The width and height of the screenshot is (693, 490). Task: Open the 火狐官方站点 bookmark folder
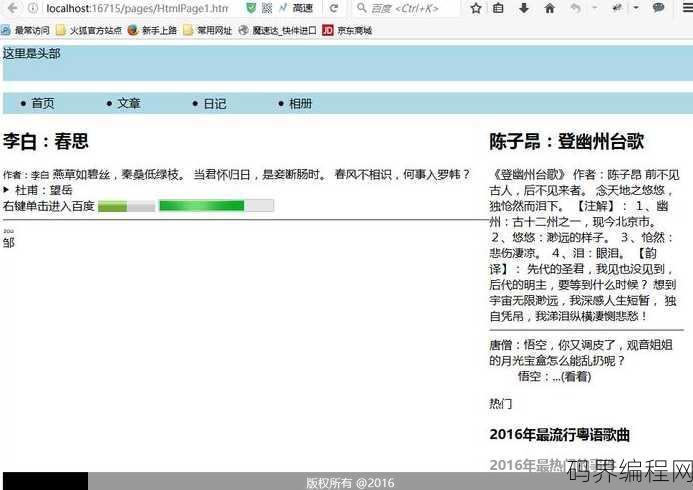coord(89,30)
